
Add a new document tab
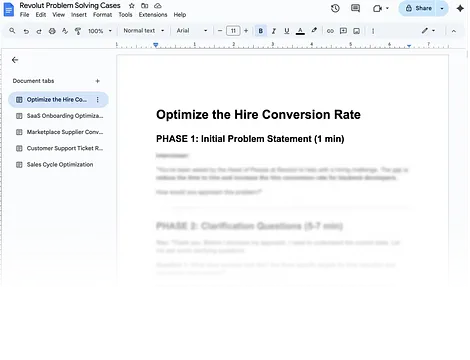(98, 81)
